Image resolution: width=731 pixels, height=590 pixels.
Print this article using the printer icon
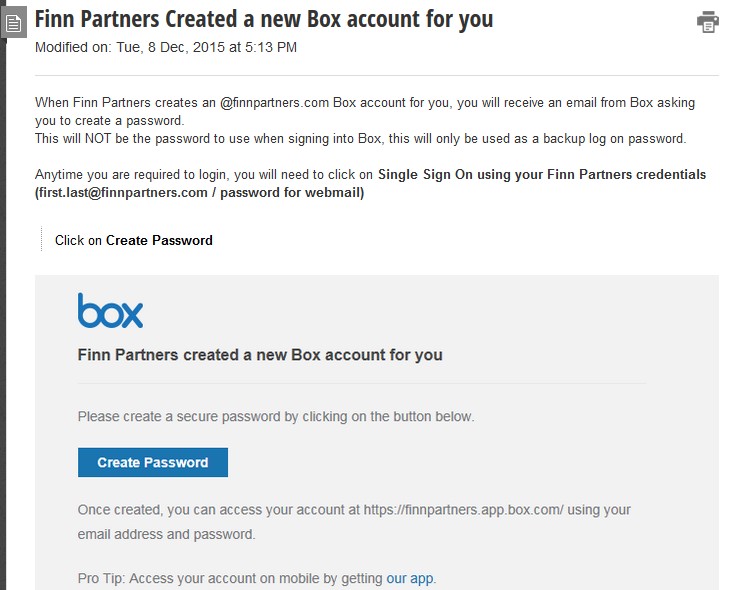pyautogui.click(x=708, y=22)
